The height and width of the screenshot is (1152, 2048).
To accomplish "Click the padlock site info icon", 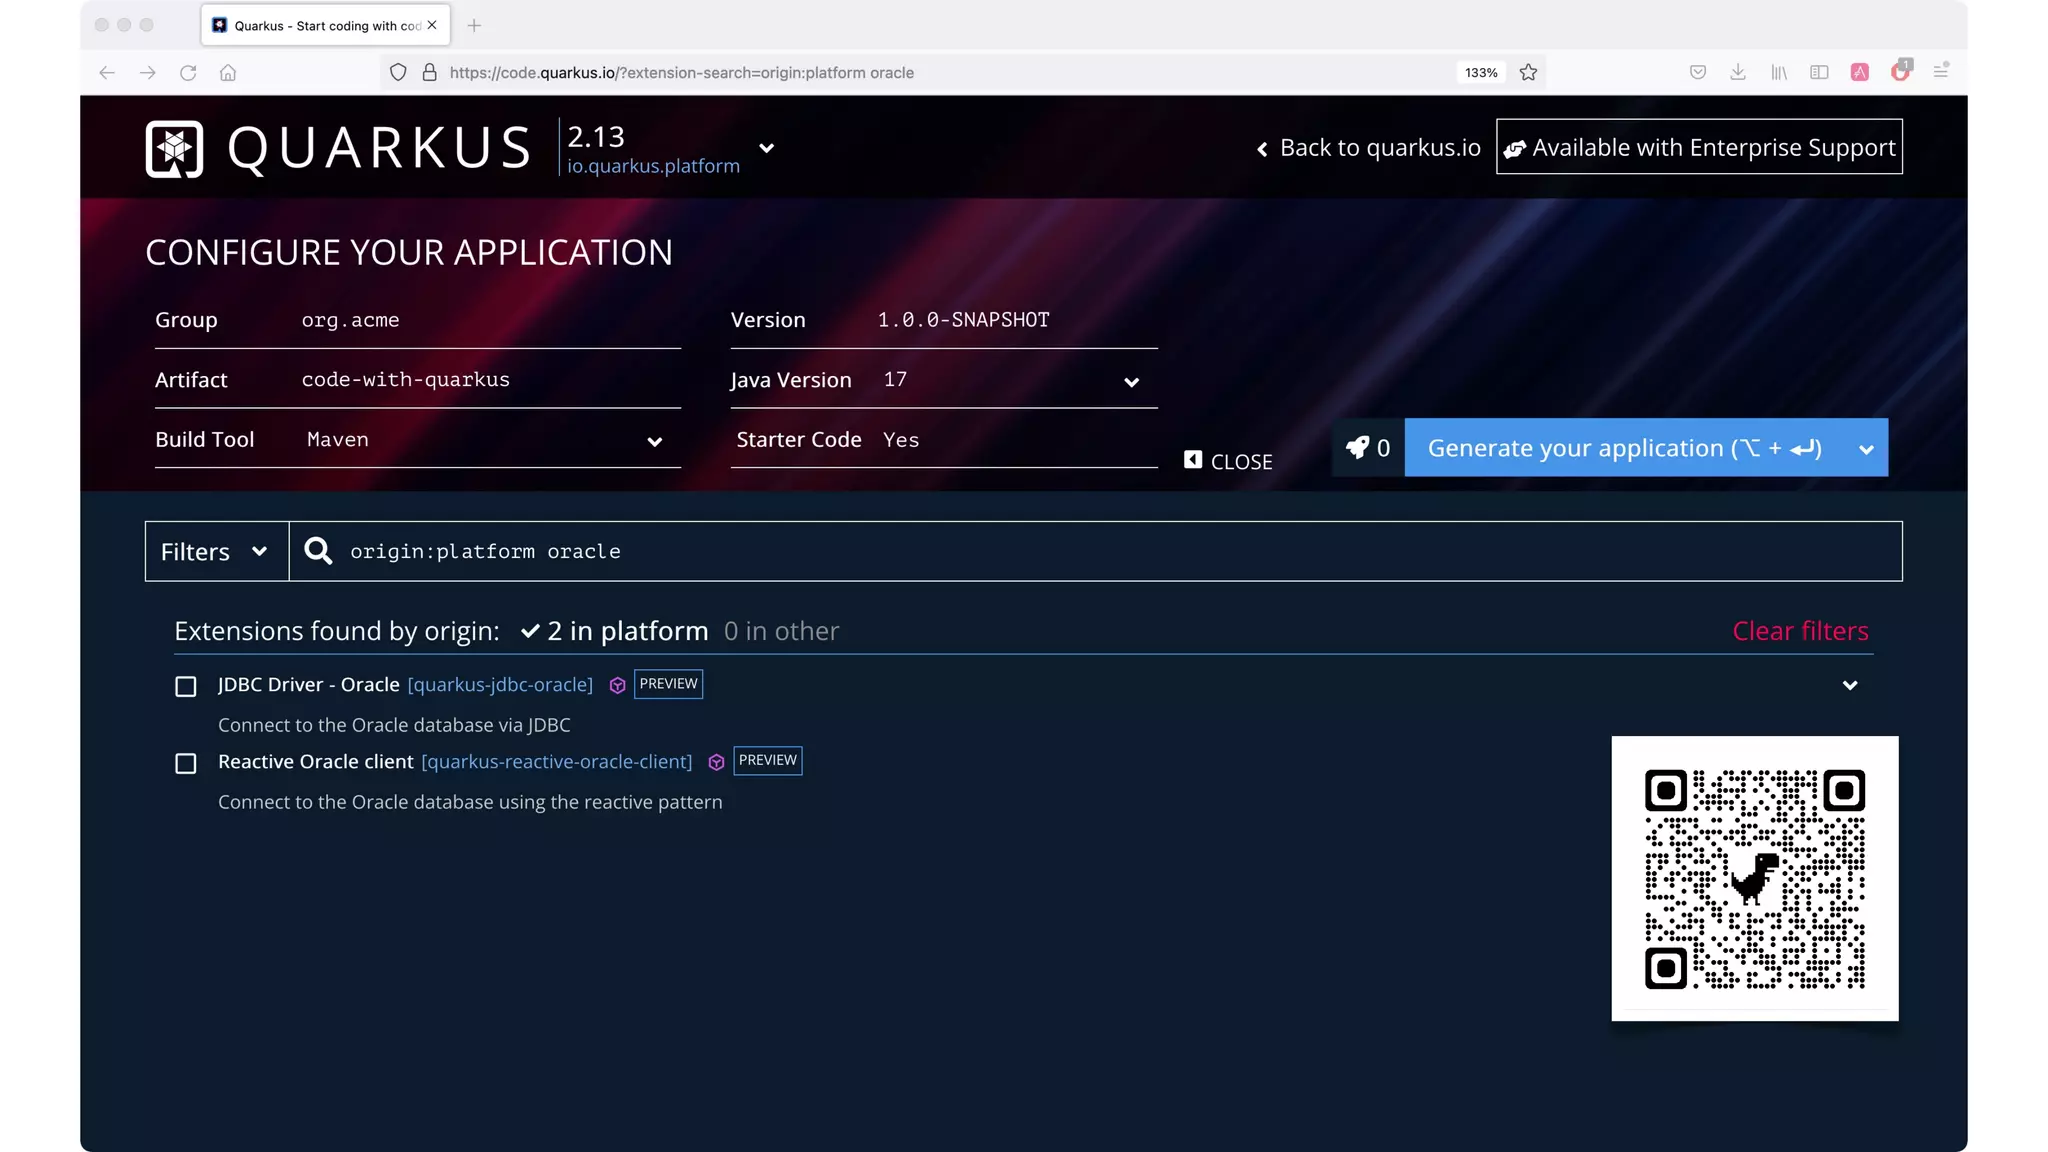I will tap(430, 73).
